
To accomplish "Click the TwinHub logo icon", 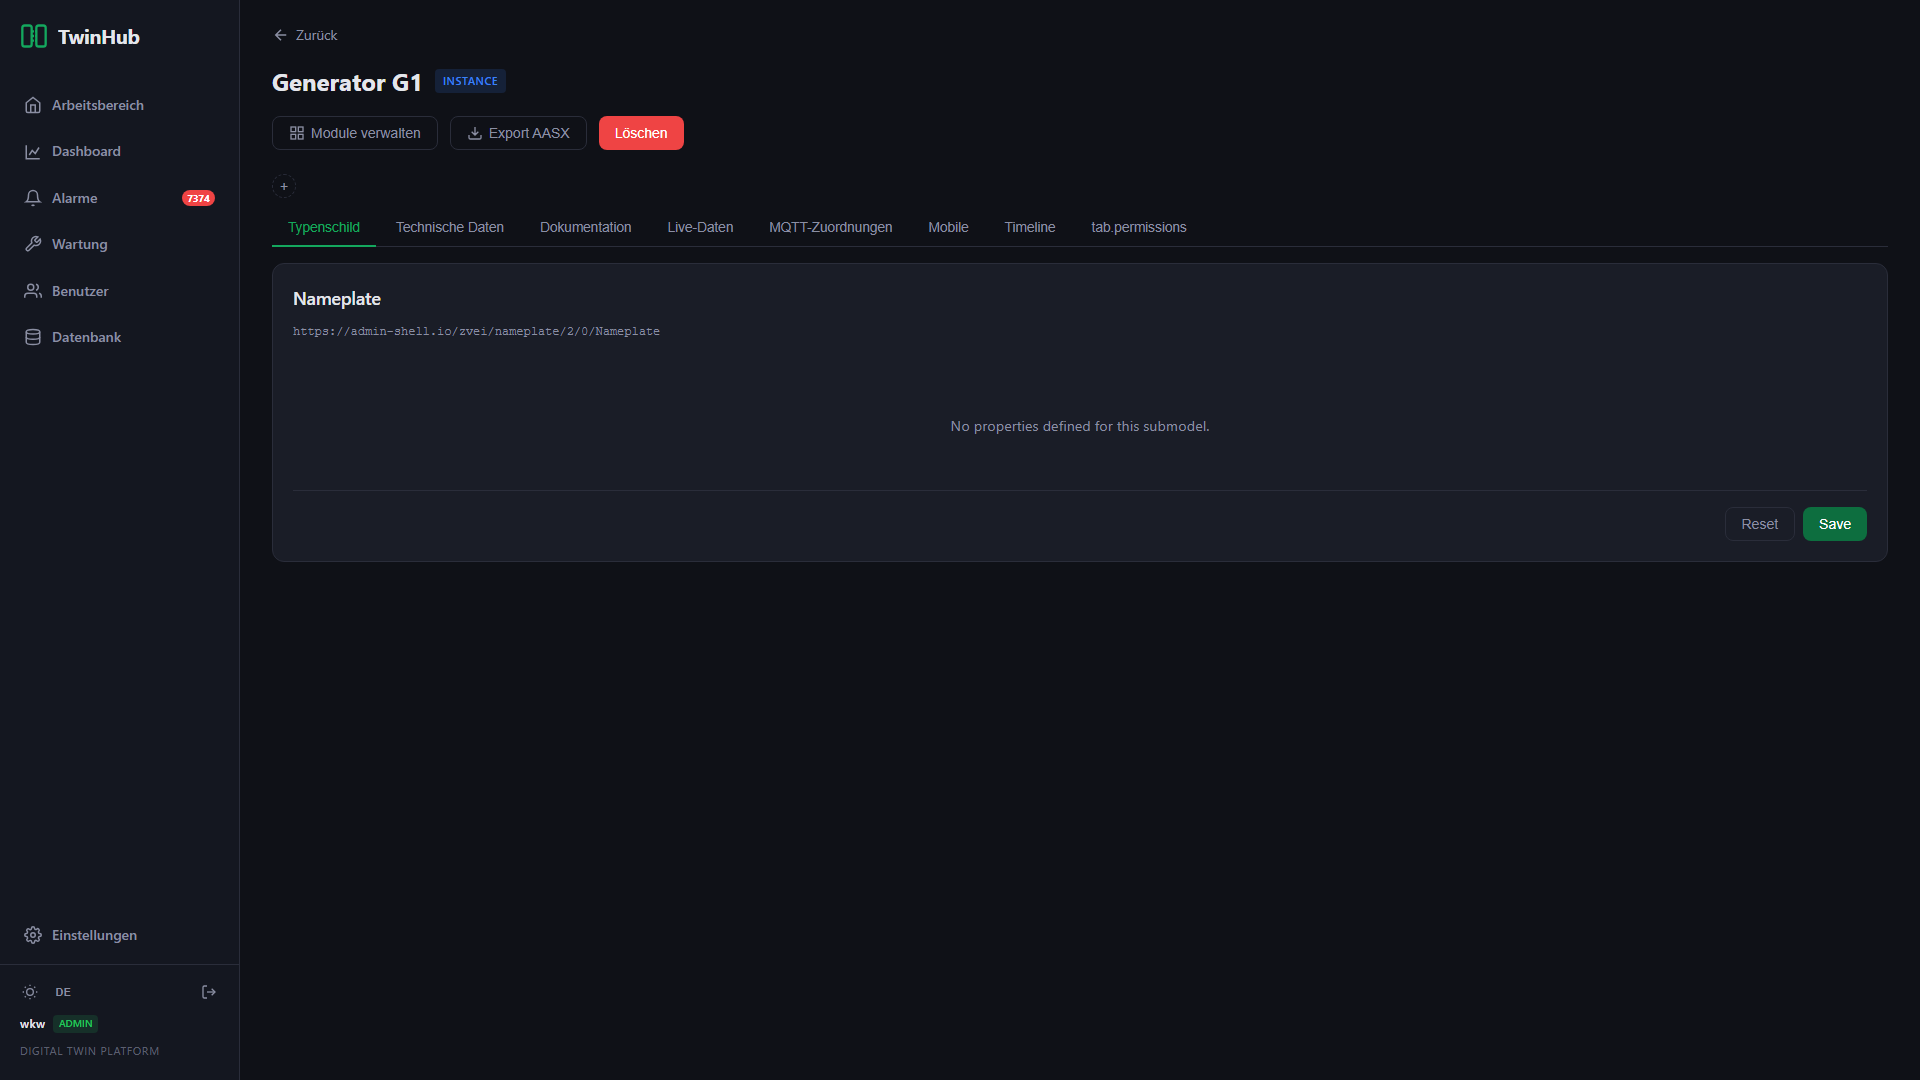I will point(34,37).
